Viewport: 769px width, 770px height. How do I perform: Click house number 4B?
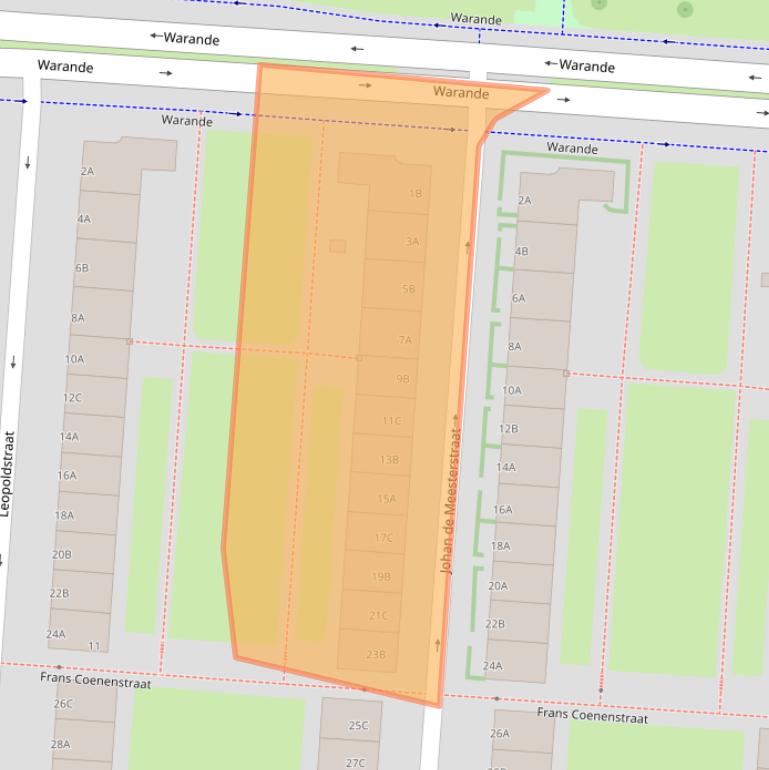click(521, 252)
